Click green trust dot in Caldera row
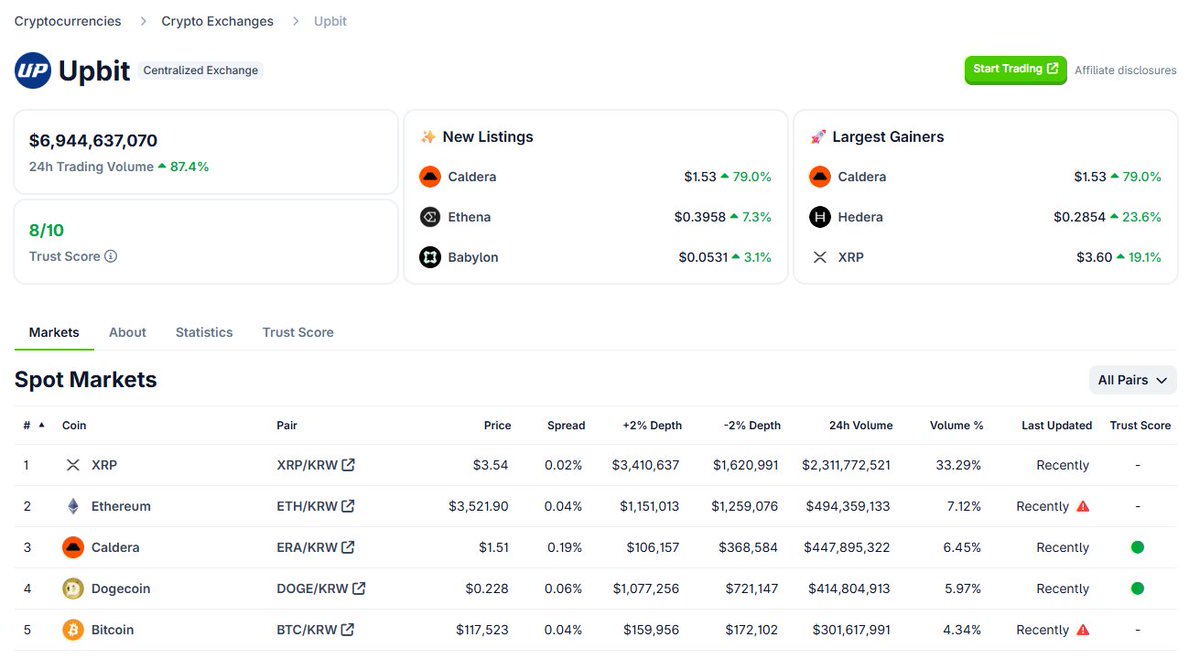Viewport: 1200px width, 659px height. coord(1137,547)
